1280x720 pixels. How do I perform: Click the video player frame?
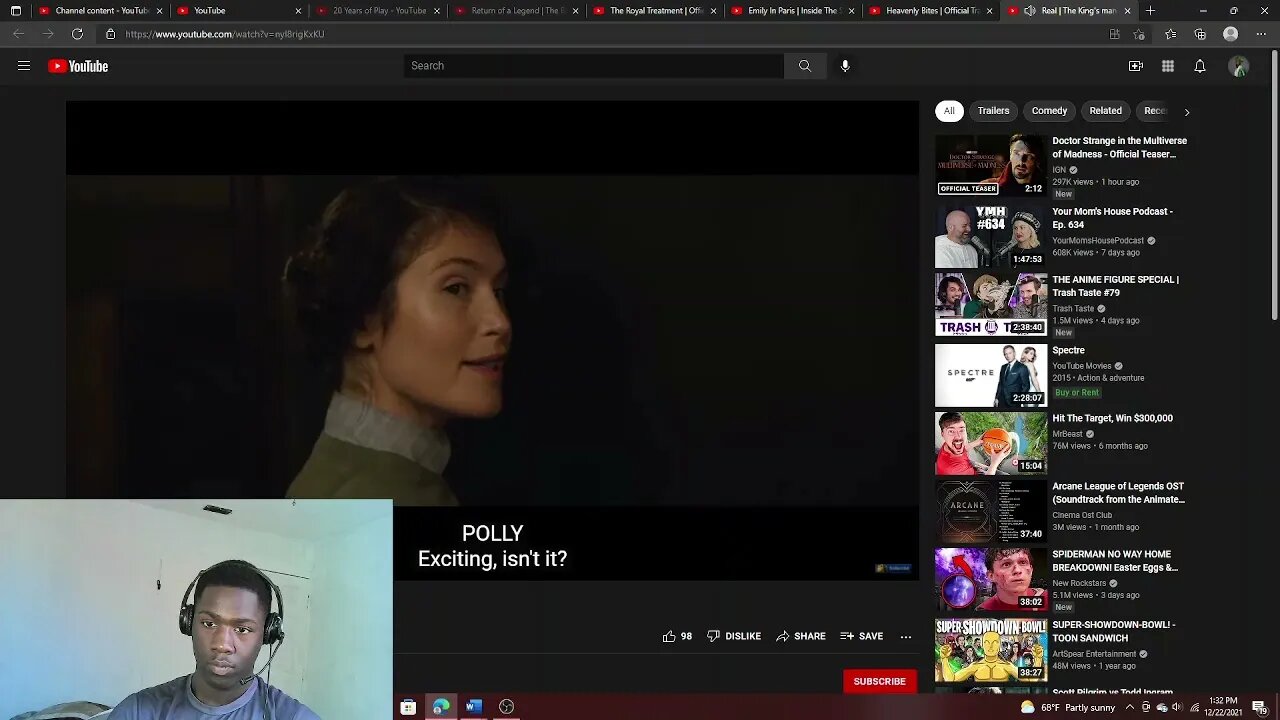pyautogui.click(x=492, y=340)
